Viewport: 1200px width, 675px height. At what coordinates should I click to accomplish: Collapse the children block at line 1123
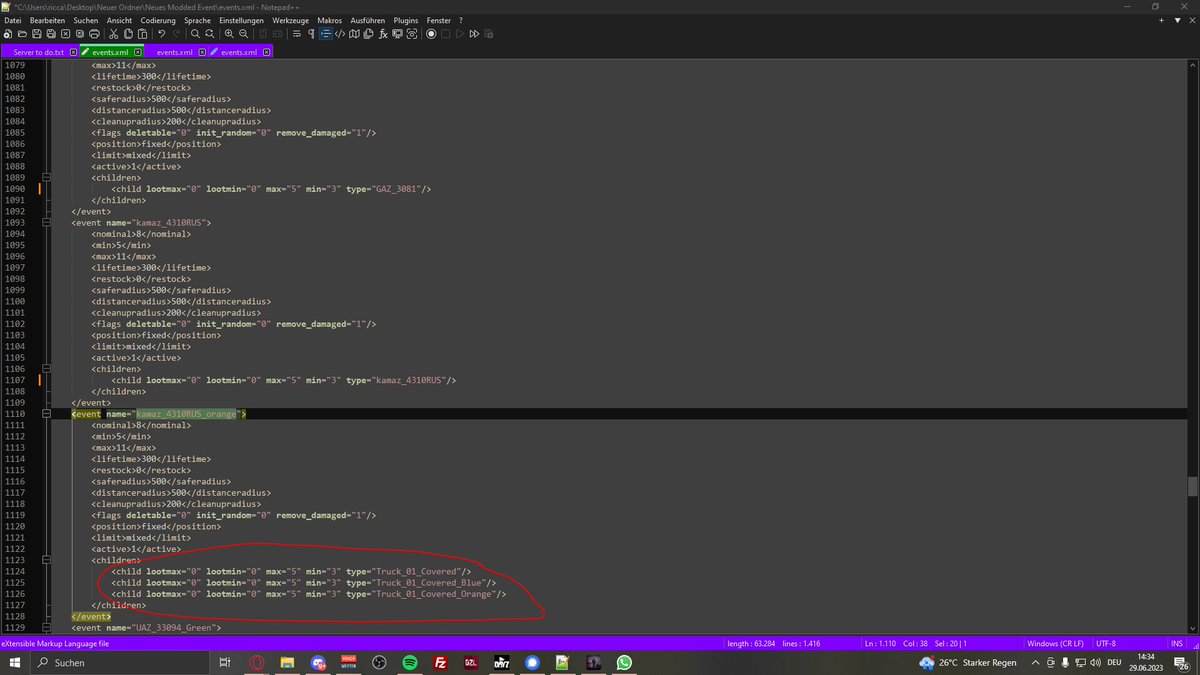click(x=46, y=560)
